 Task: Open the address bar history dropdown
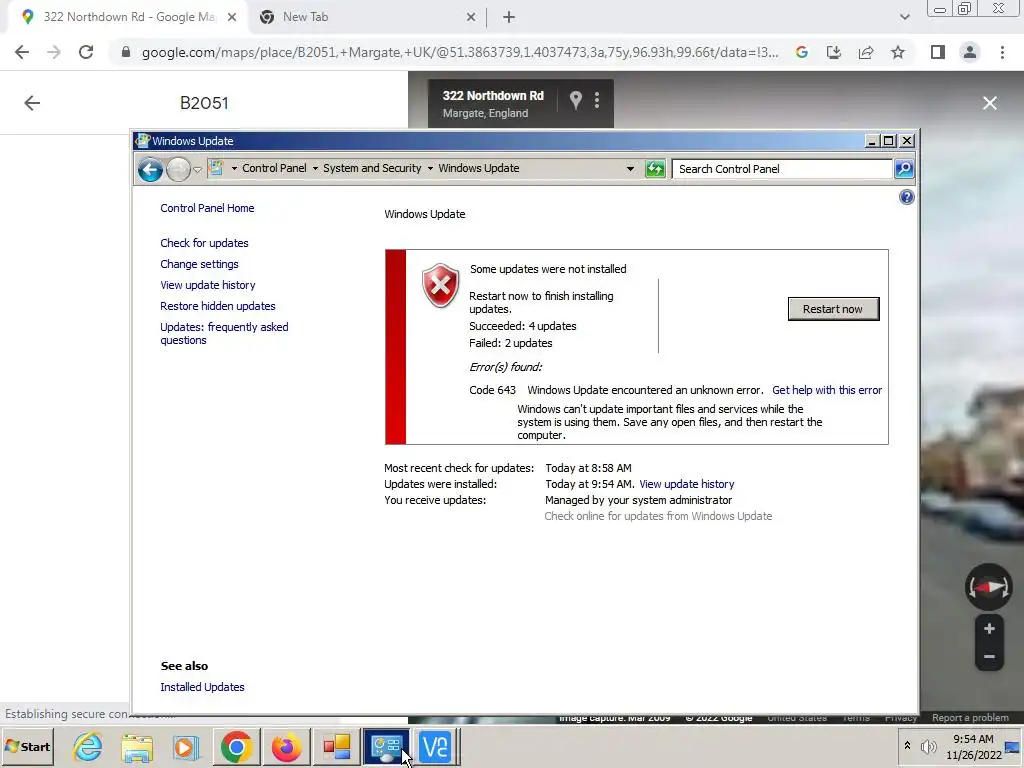click(630, 168)
